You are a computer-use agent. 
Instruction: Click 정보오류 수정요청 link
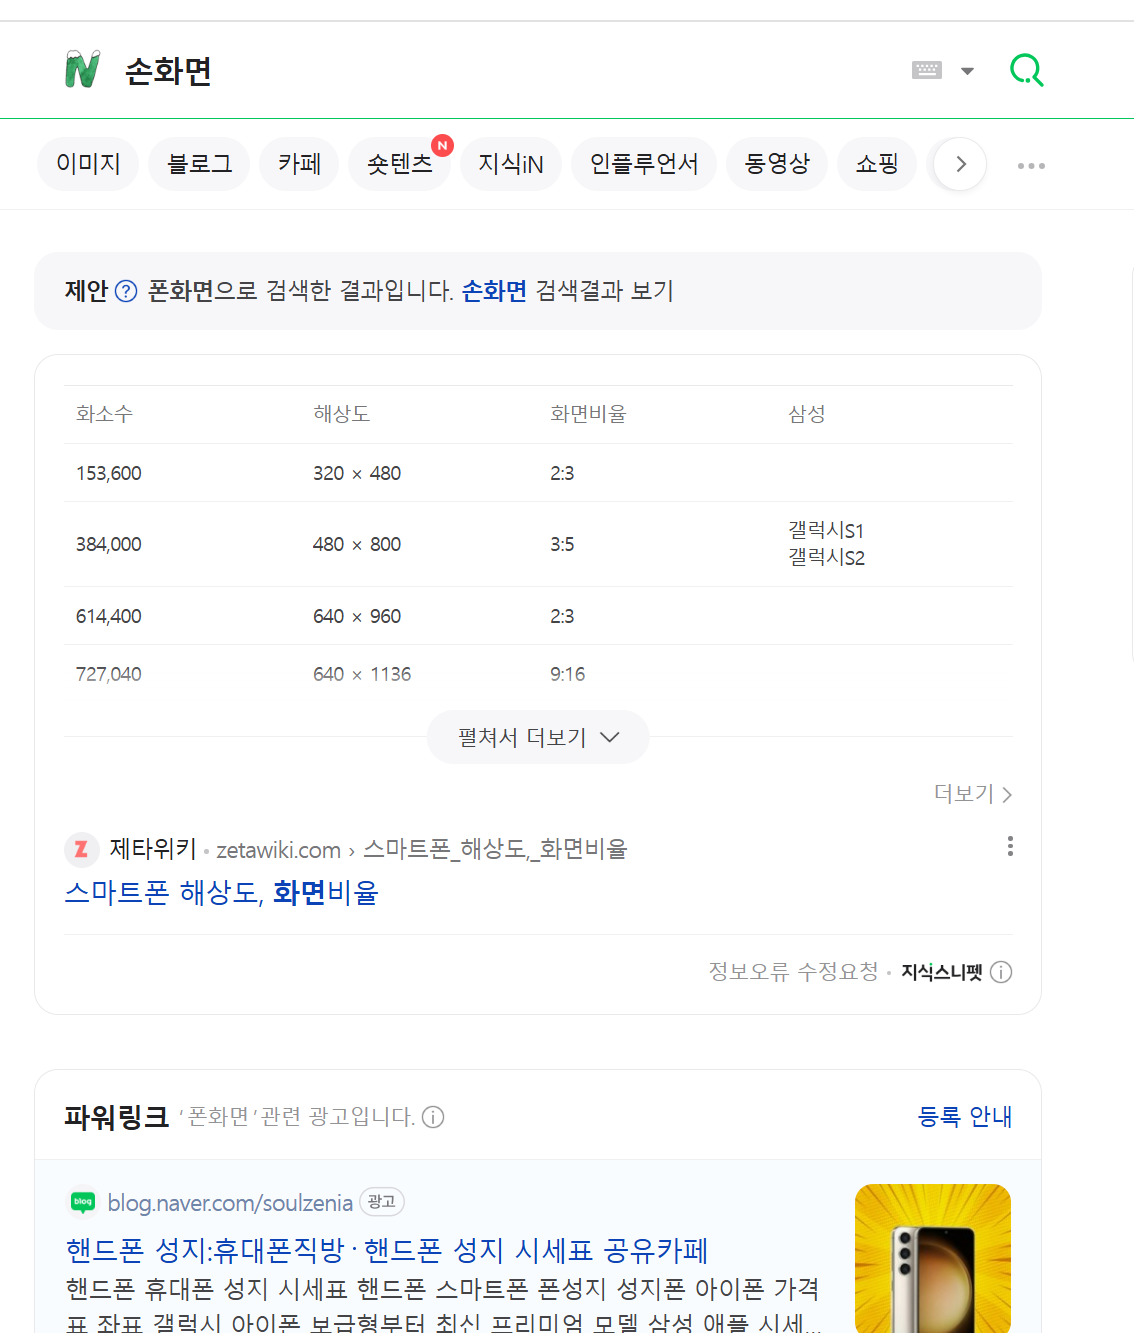coord(793,972)
